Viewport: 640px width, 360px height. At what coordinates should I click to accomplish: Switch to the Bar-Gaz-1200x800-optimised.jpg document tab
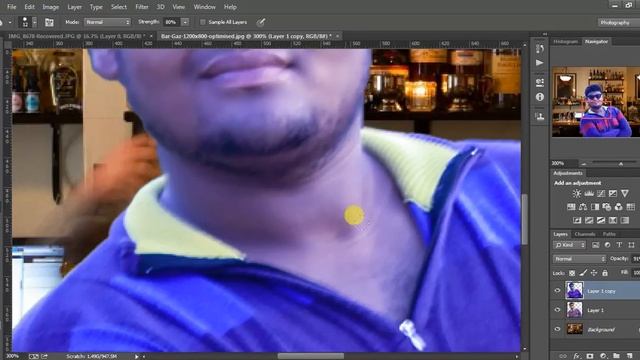[x=246, y=36]
